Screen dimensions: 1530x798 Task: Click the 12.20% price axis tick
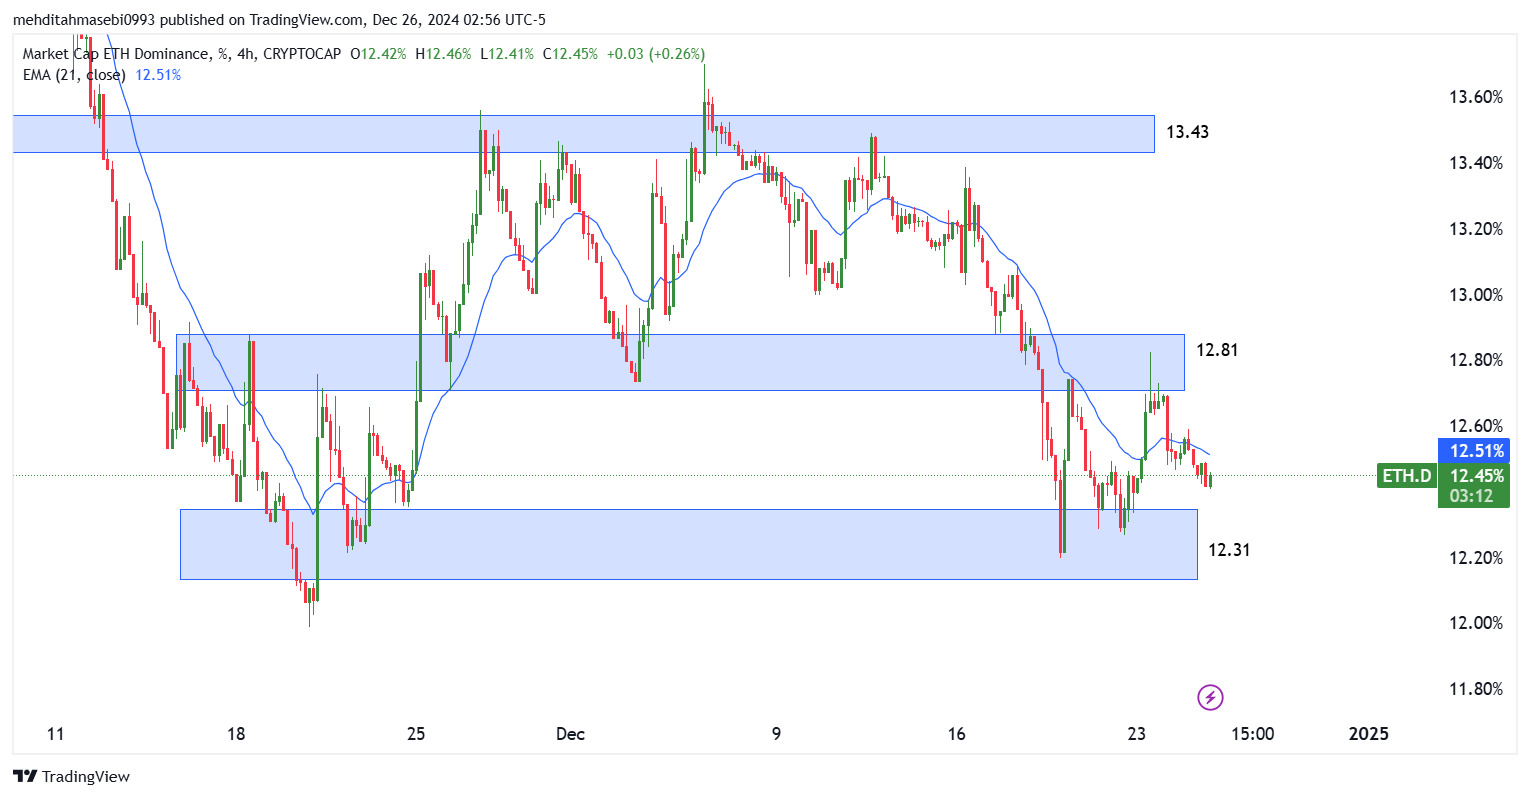[1476, 558]
